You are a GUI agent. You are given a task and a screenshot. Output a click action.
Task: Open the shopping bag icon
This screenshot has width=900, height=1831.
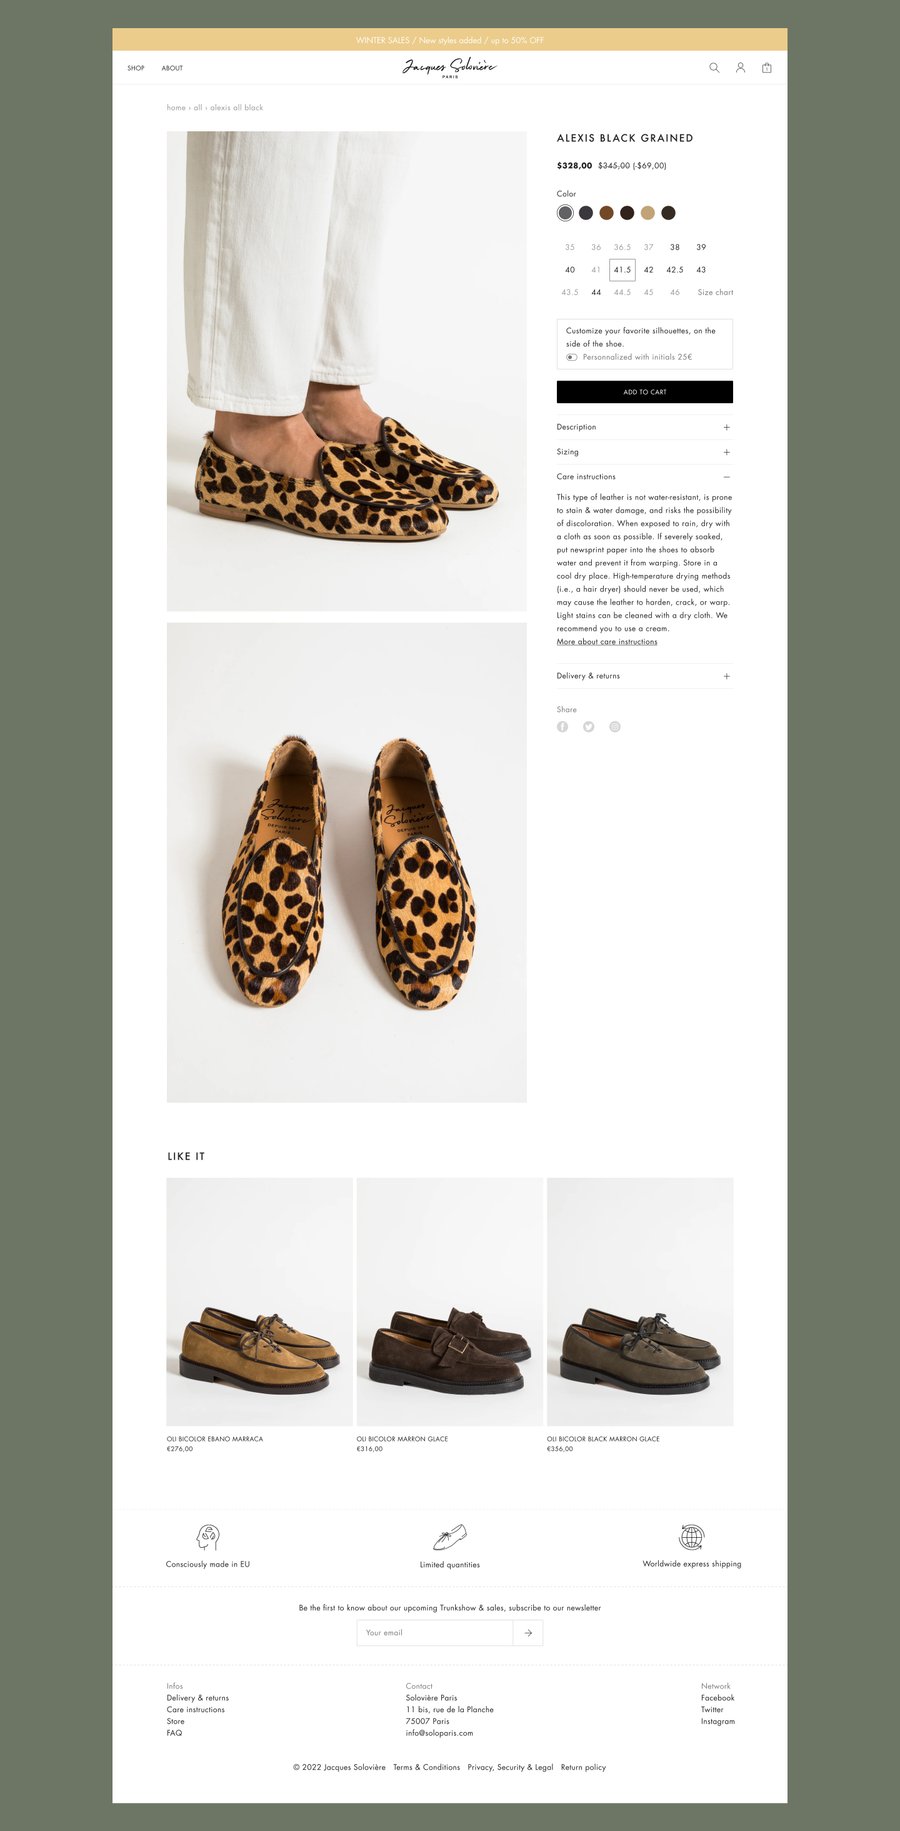[x=767, y=68]
